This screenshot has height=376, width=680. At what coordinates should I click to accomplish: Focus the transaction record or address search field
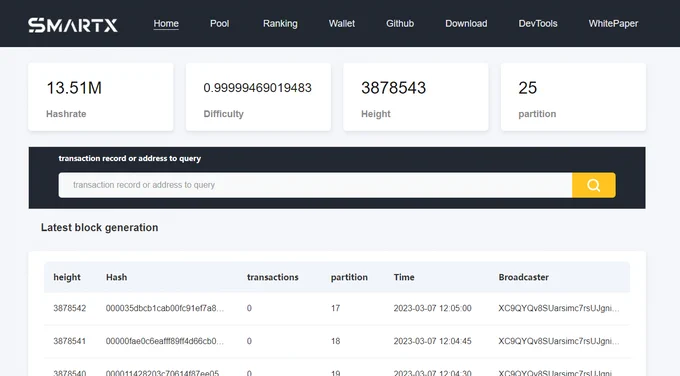click(x=315, y=185)
